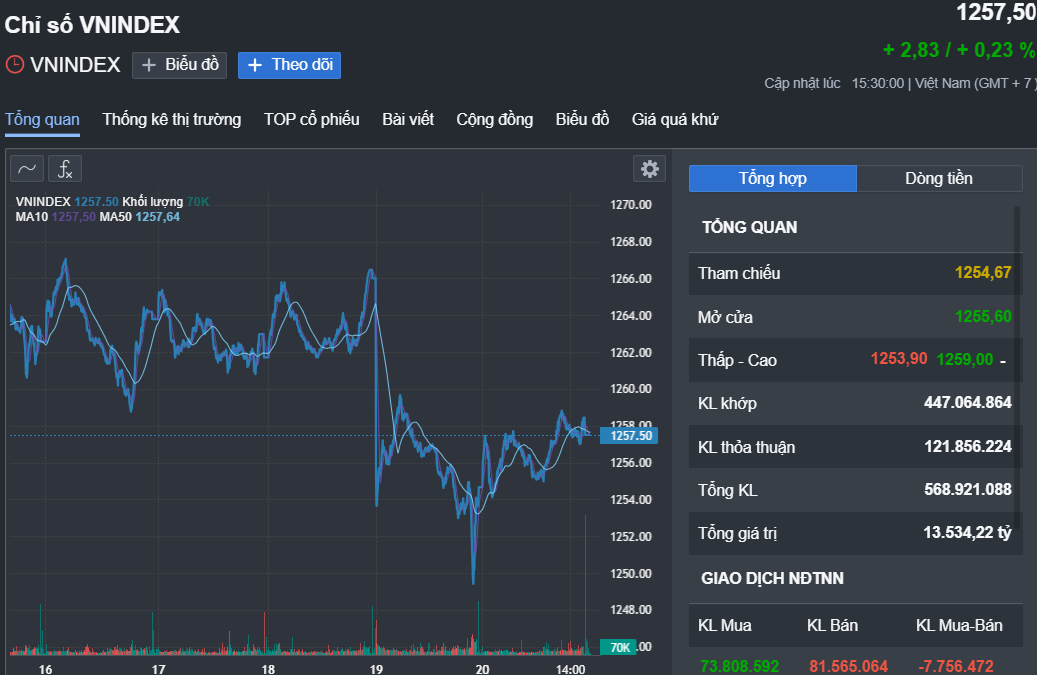Open the Cộng đồng tab
The image size is (1037, 675).
(x=495, y=120)
